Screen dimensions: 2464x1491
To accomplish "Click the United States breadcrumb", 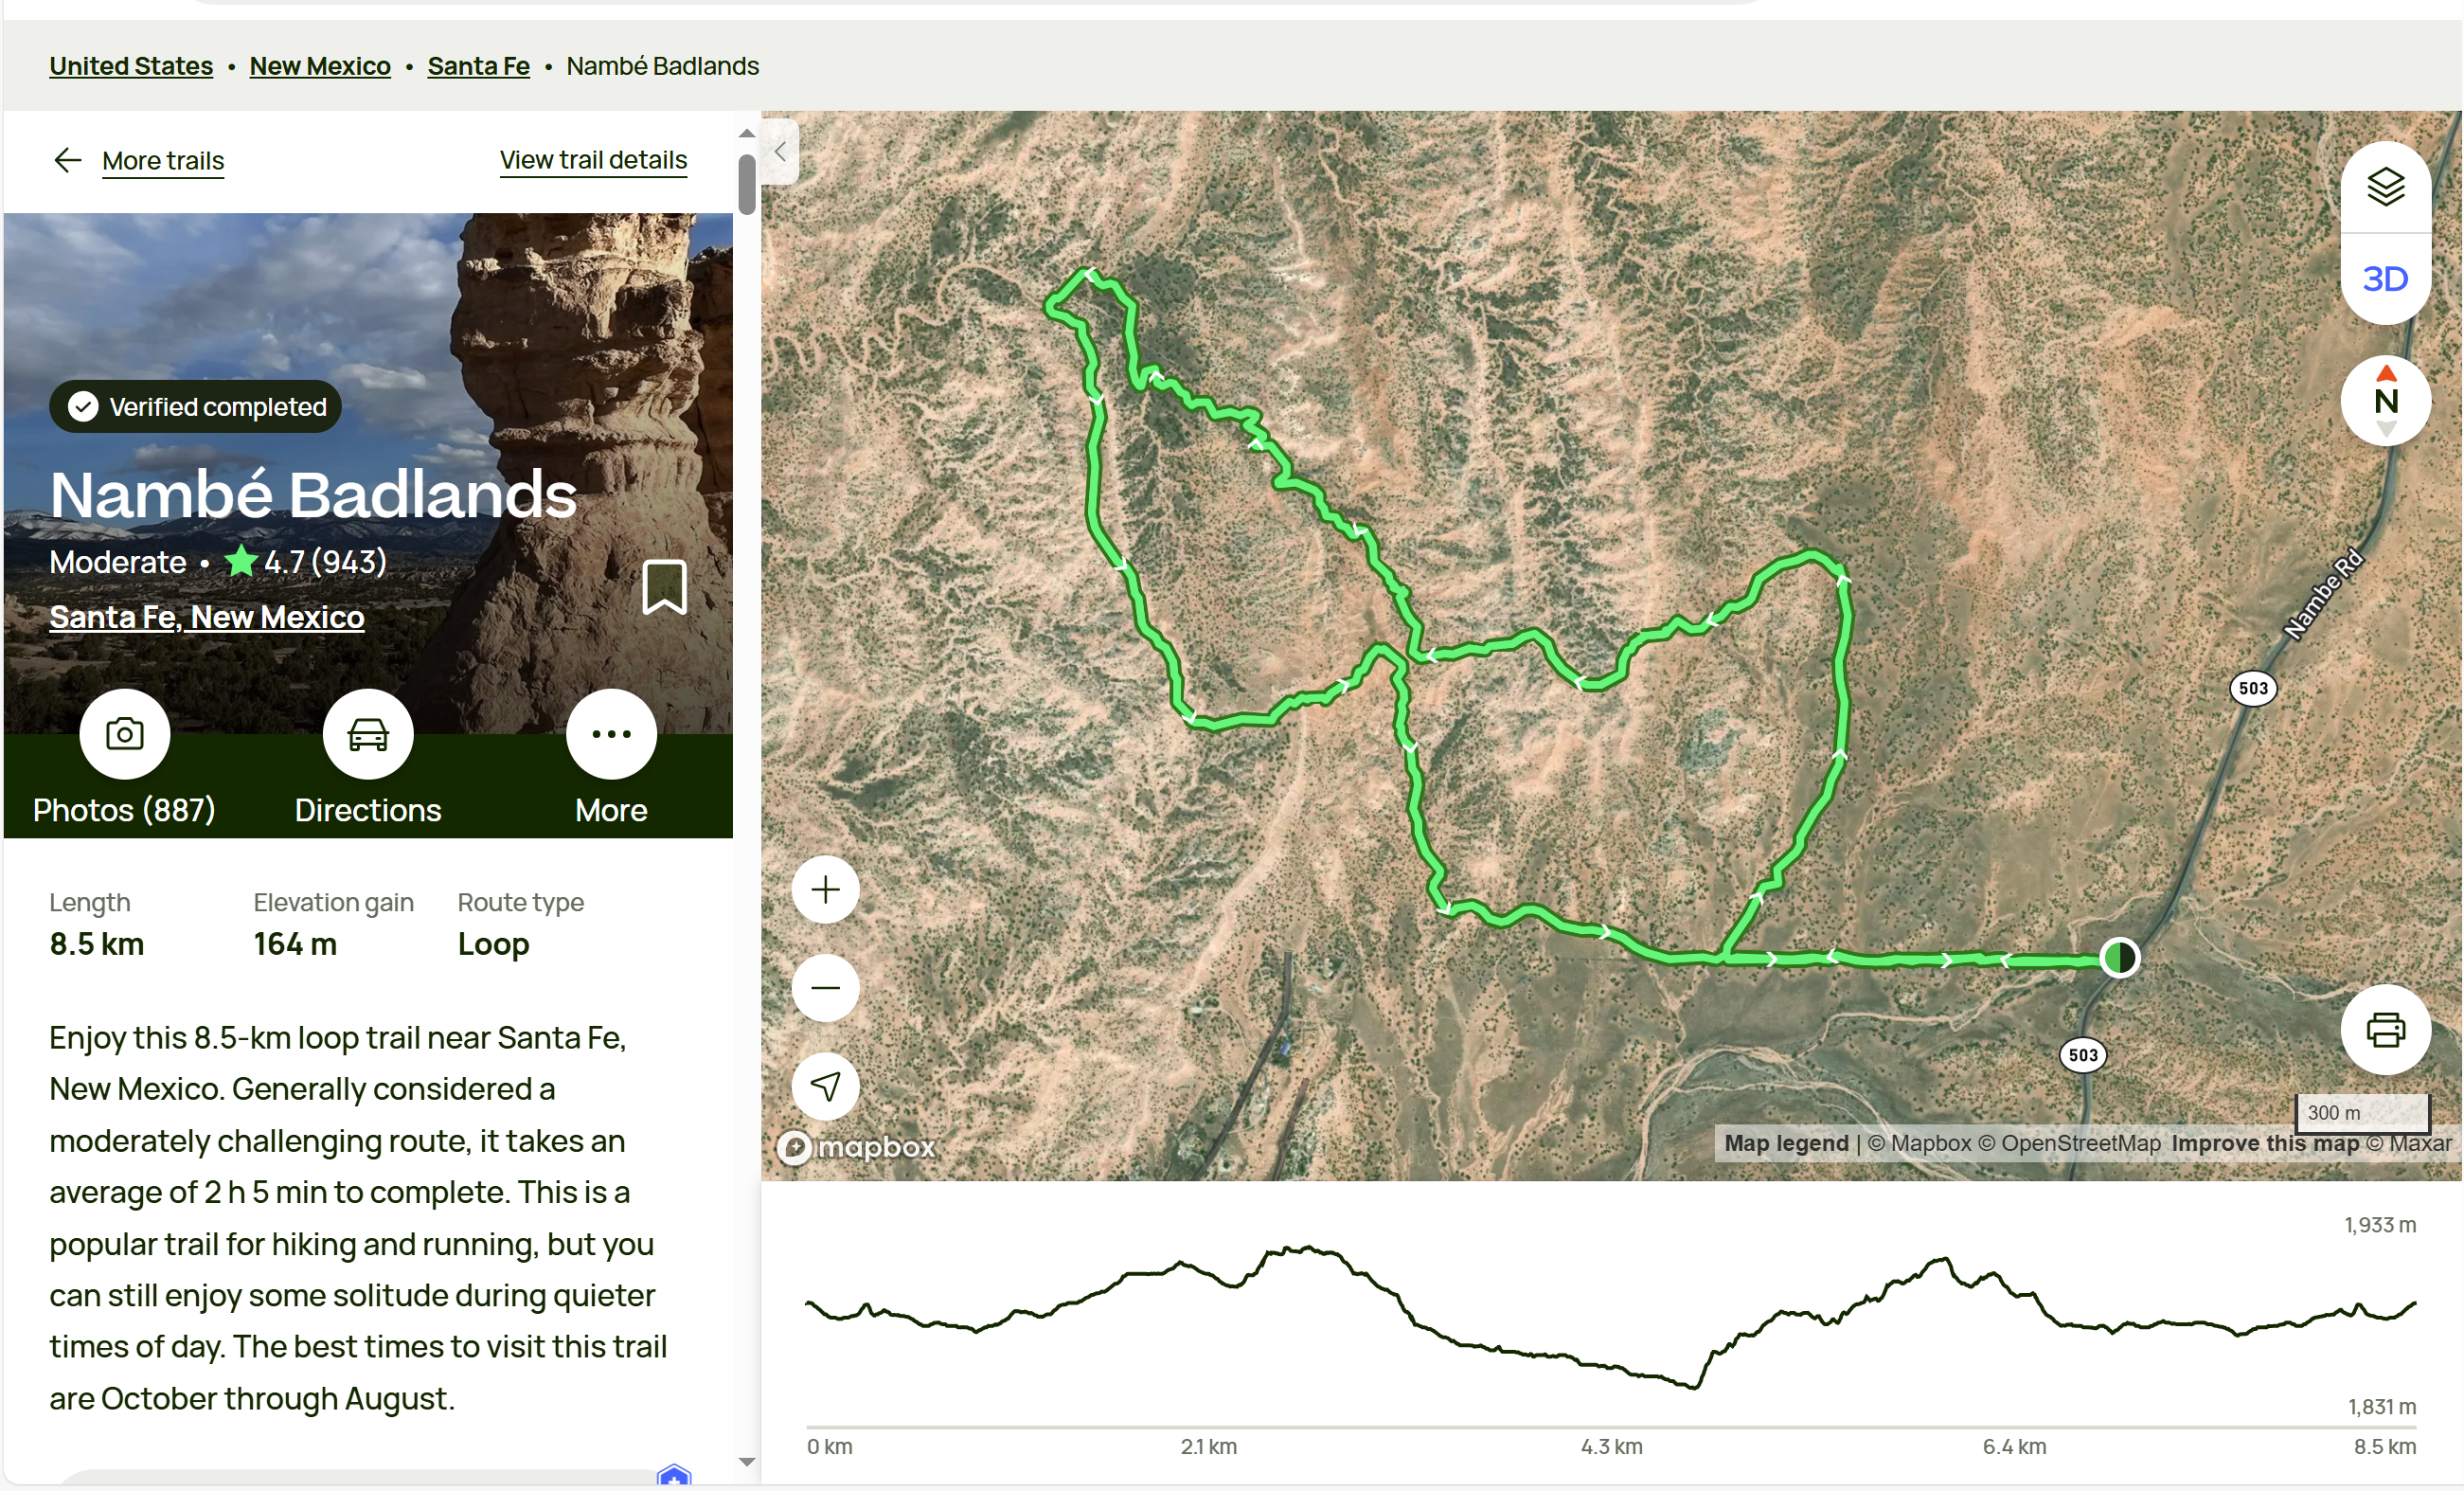I will [x=131, y=66].
